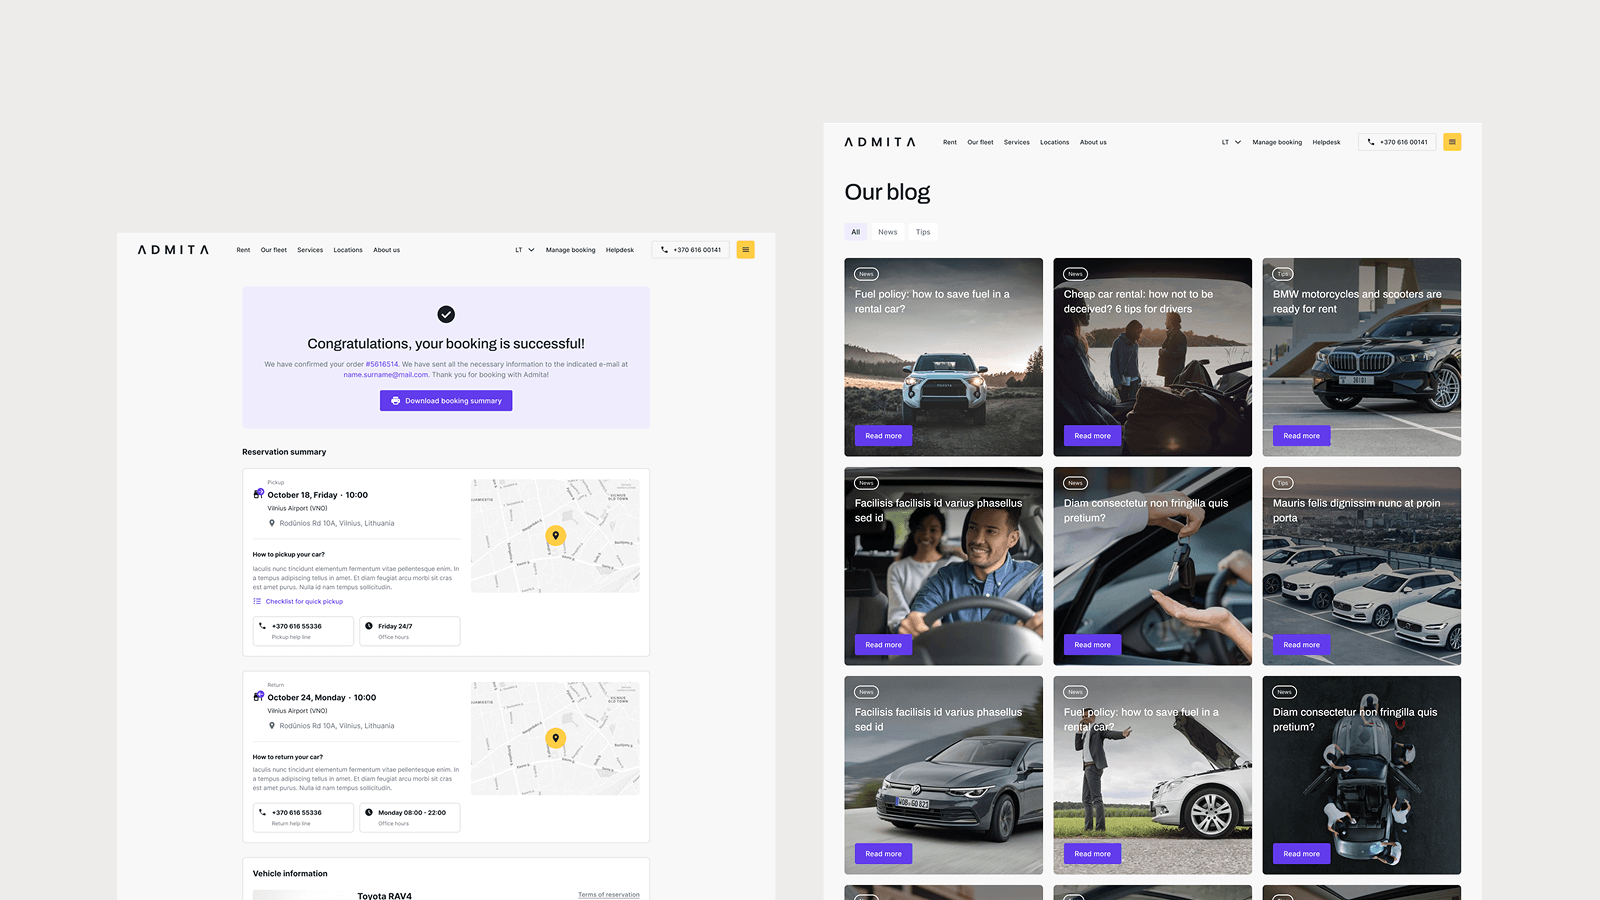Read more on Diam consectetur overhead car article

pos(1301,854)
